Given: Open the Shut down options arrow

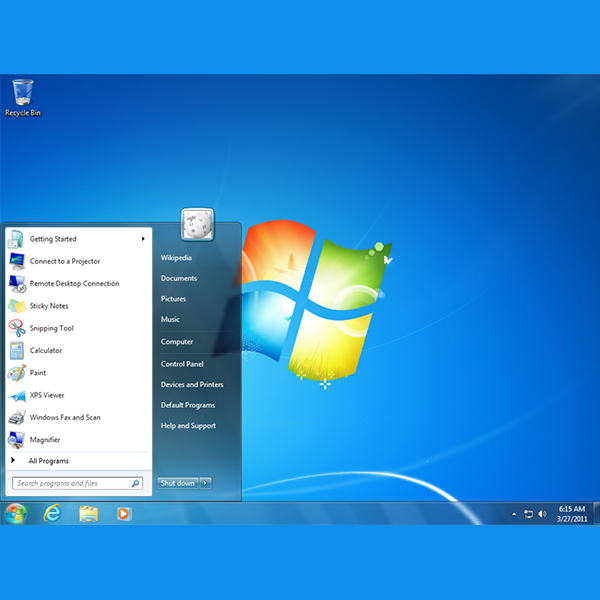Looking at the screenshot, I should pyautogui.click(x=205, y=483).
